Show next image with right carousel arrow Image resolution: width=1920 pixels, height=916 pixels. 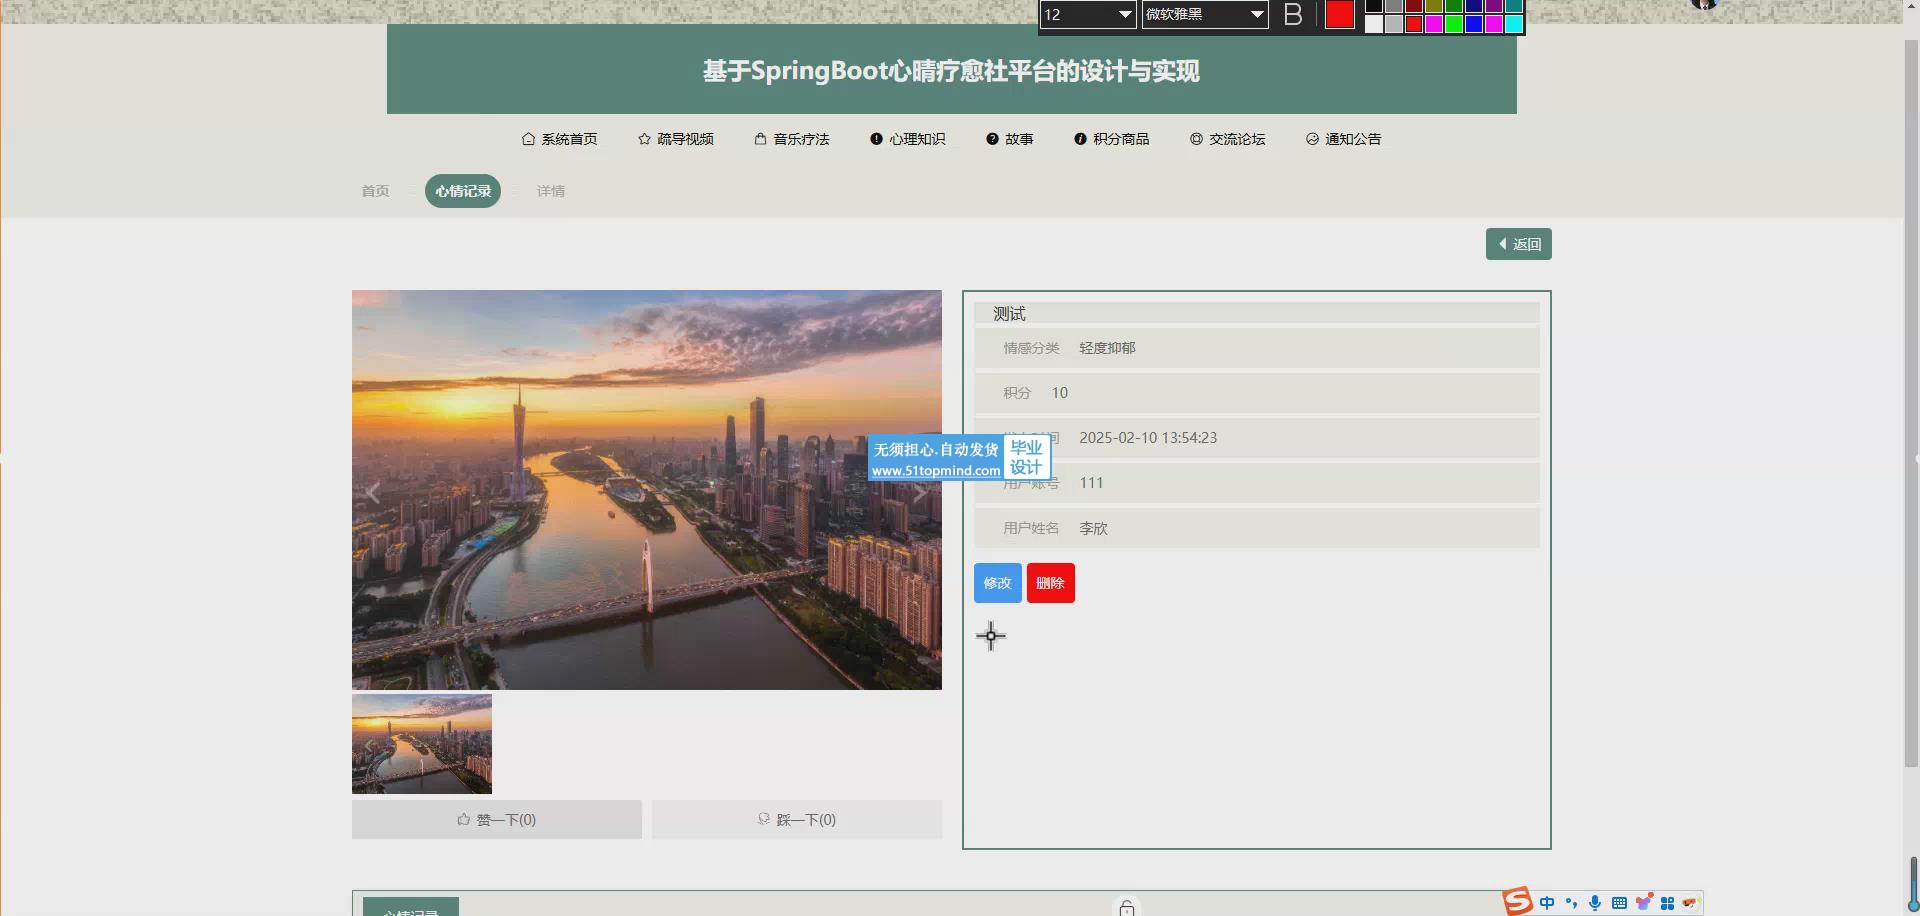click(919, 493)
